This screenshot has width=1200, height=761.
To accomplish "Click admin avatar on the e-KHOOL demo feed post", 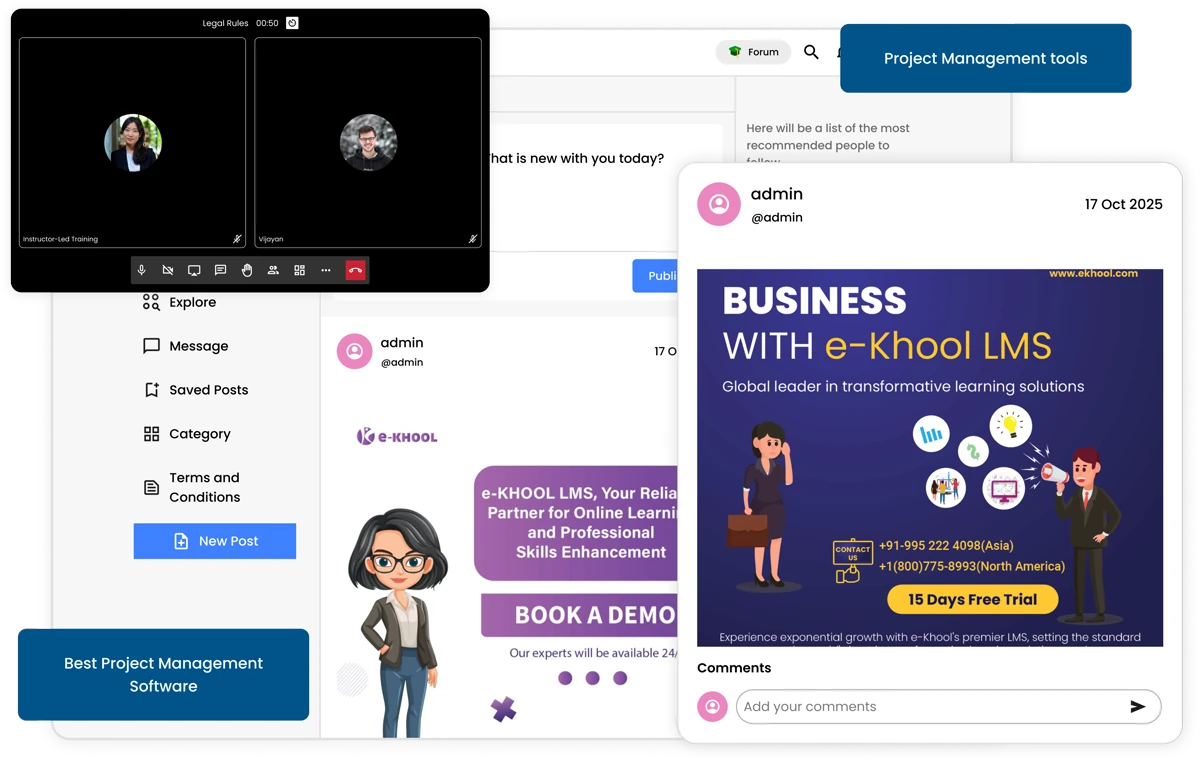I will point(354,351).
